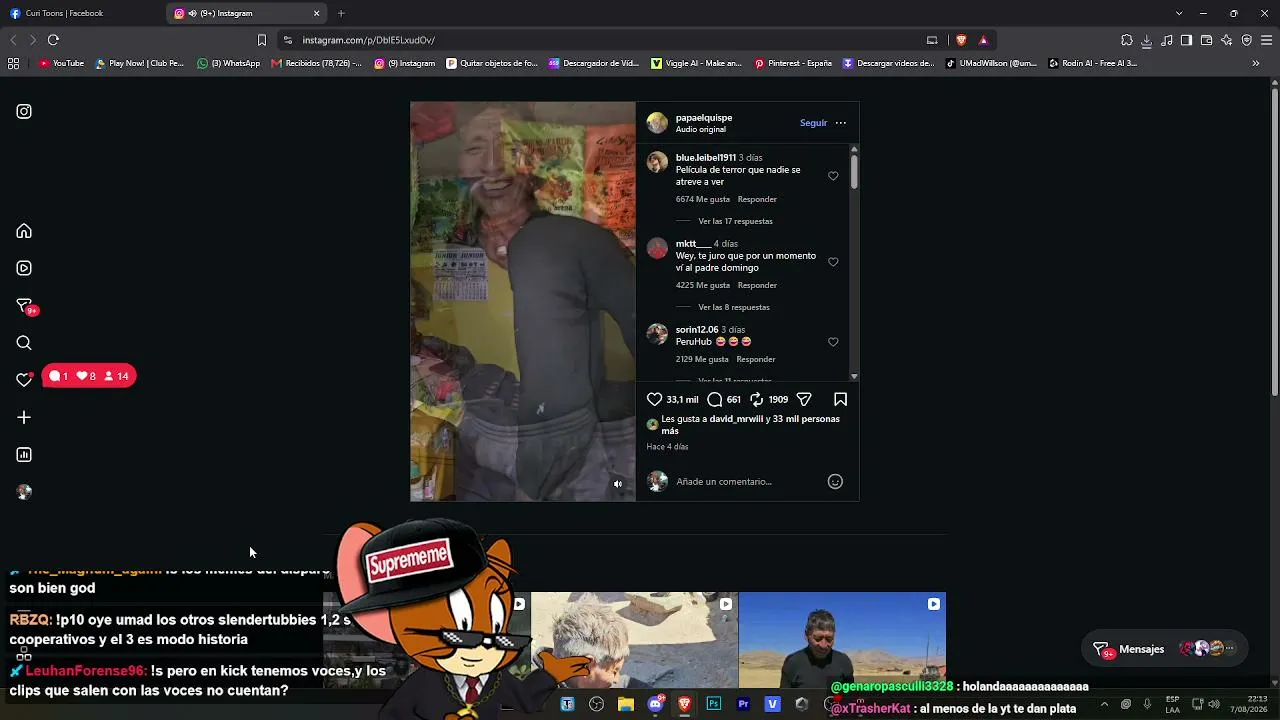The height and width of the screenshot is (720, 1280).
Task: Open Photoshop from the taskbar
Action: click(x=714, y=704)
